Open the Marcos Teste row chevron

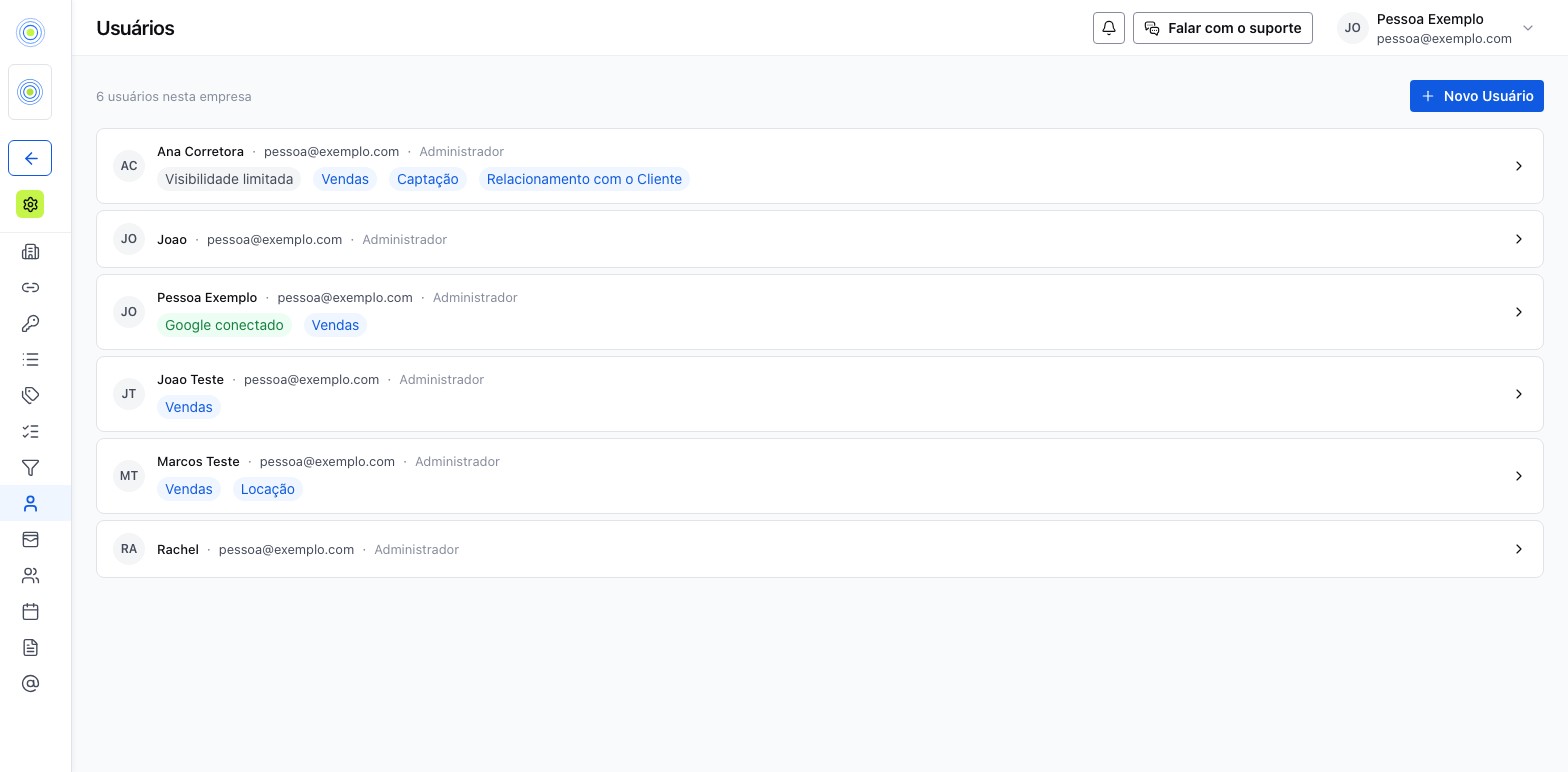point(1519,476)
